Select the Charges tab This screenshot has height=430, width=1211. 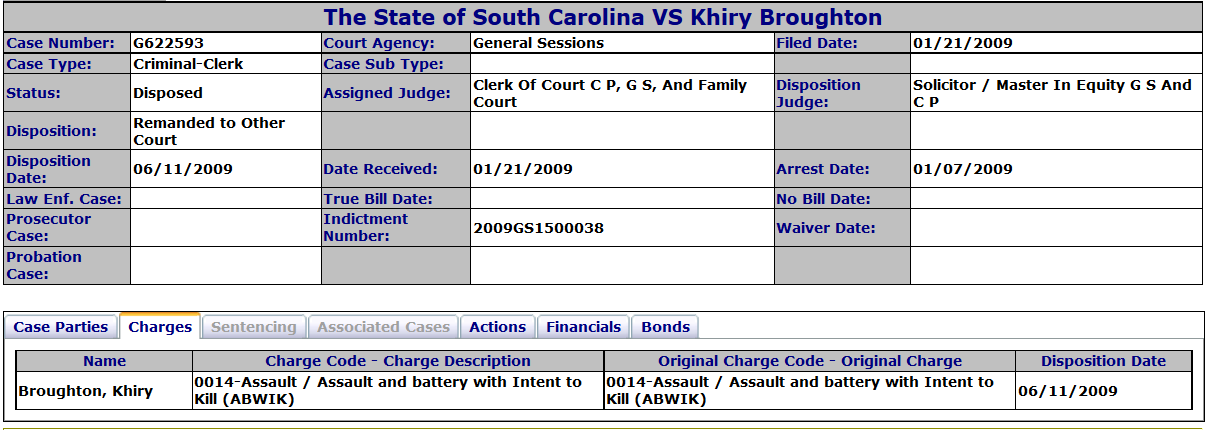point(160,327)
